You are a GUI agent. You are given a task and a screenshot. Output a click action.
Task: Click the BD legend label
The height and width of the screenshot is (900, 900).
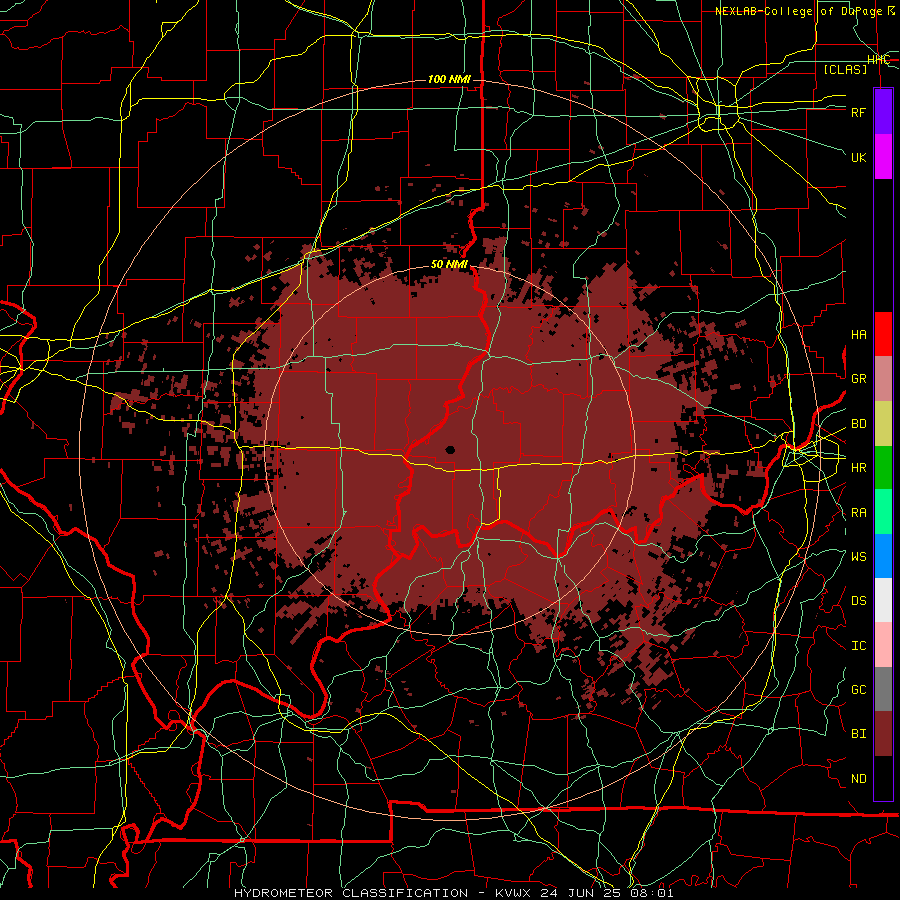[x=858, y=424]
